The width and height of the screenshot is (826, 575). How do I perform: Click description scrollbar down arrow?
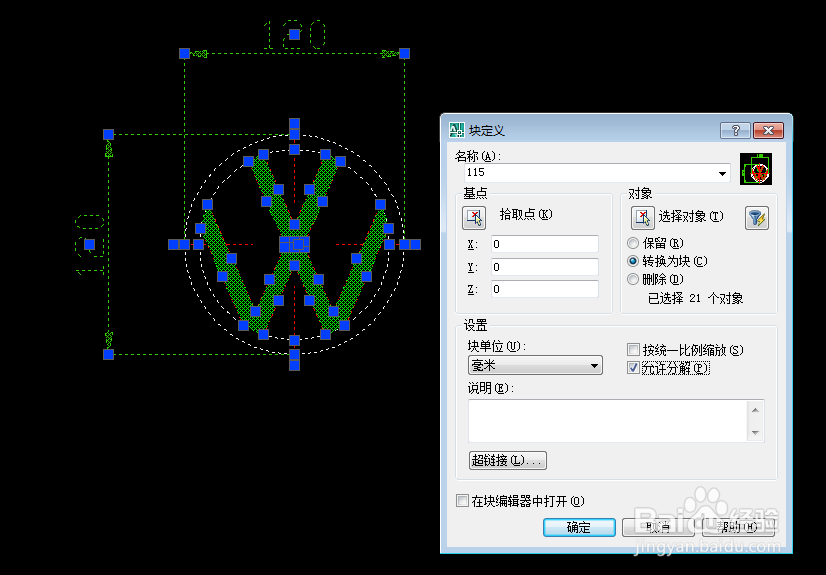[755, 433]
